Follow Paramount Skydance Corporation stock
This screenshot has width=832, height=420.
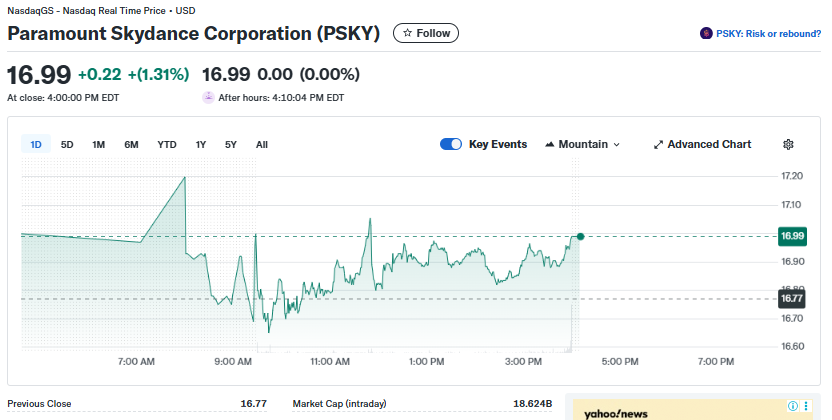click(426, 33)
